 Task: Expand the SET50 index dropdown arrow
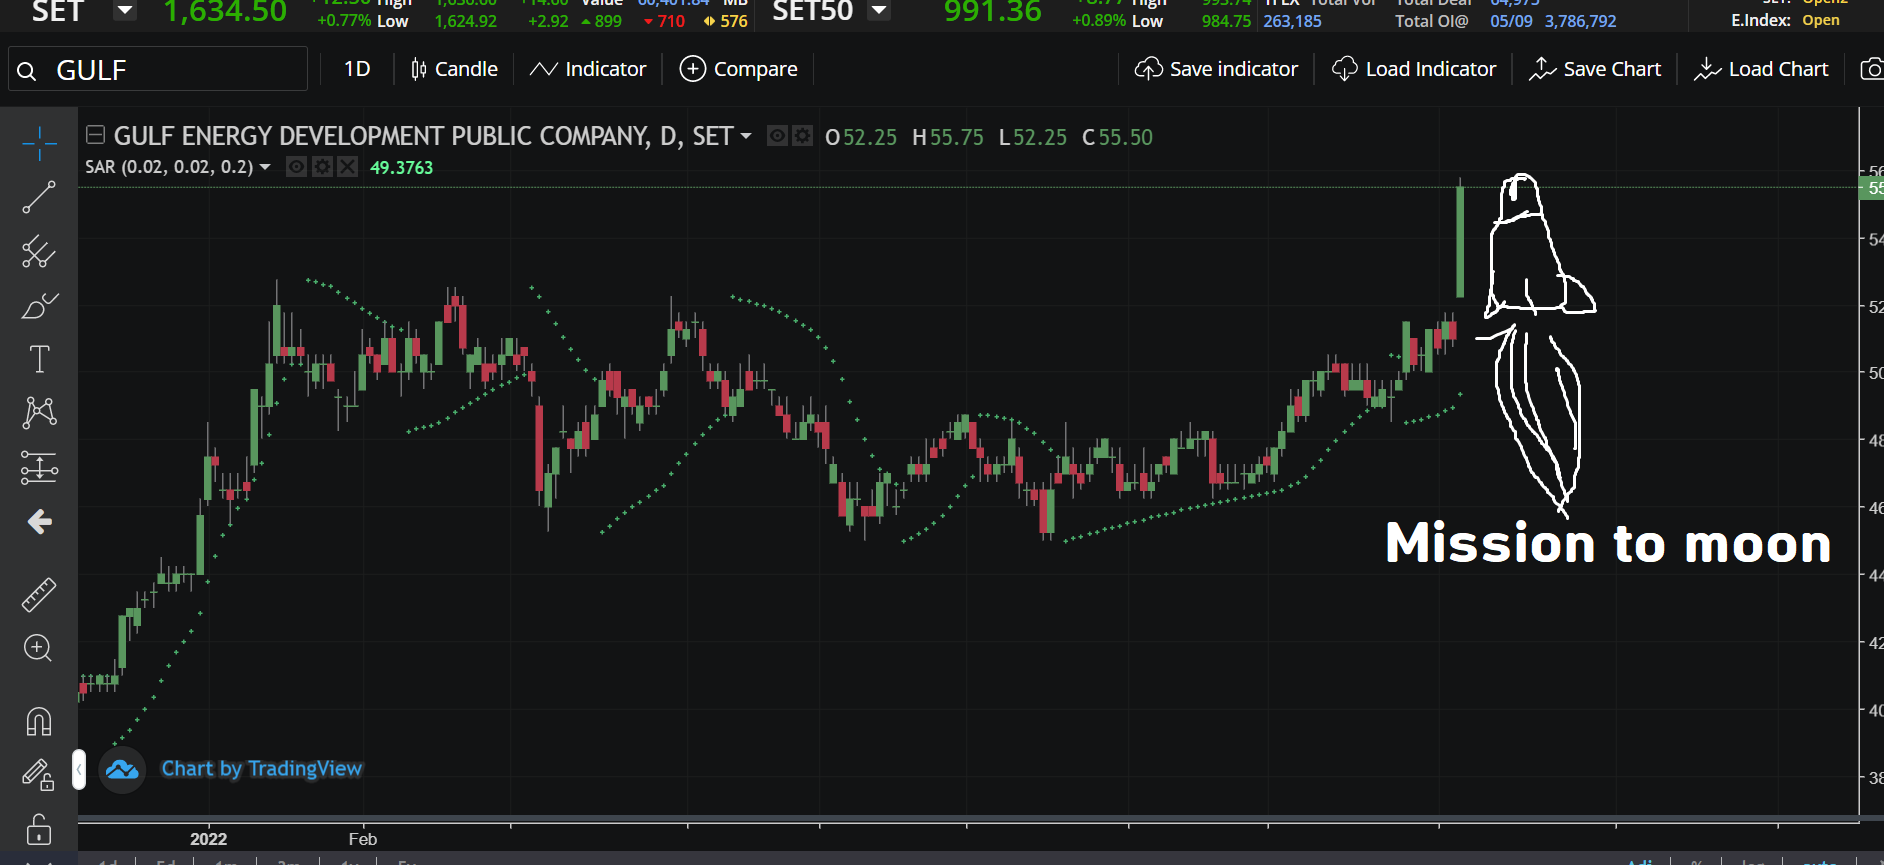[879, 11]
